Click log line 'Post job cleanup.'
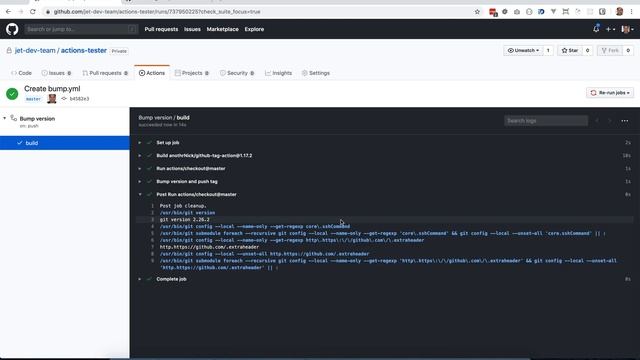This screenshot has height=360, width=640. pyautogui.click(x=183, y=206)
